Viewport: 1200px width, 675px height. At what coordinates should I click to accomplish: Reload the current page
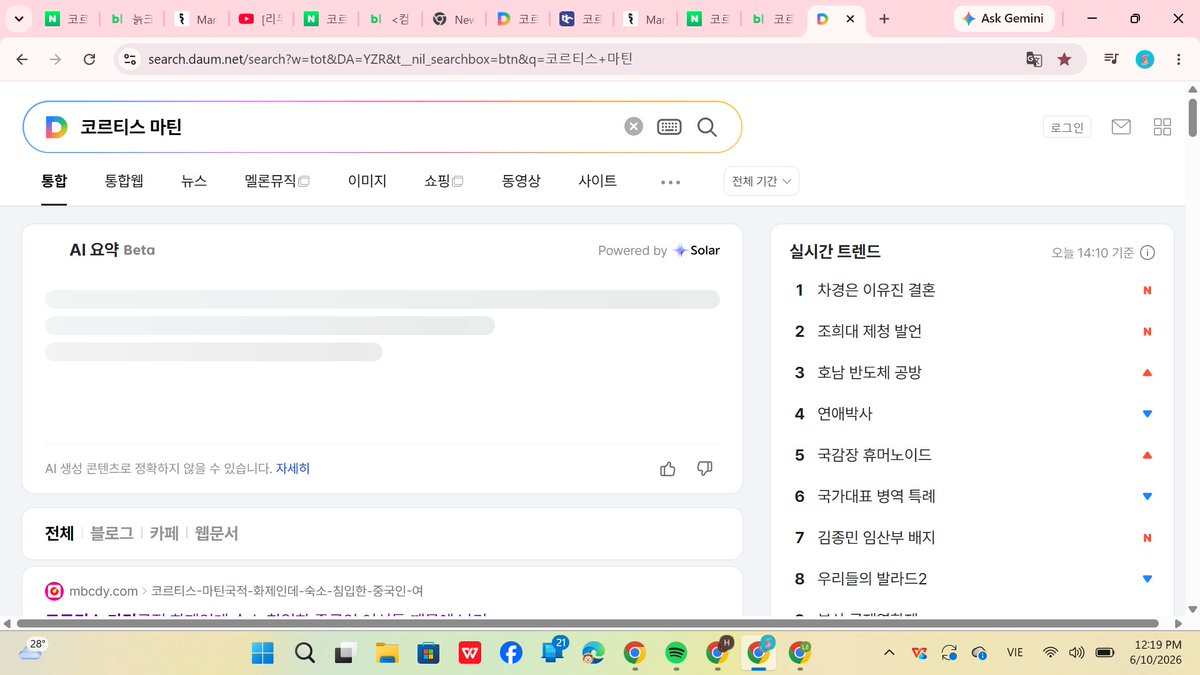89,59
